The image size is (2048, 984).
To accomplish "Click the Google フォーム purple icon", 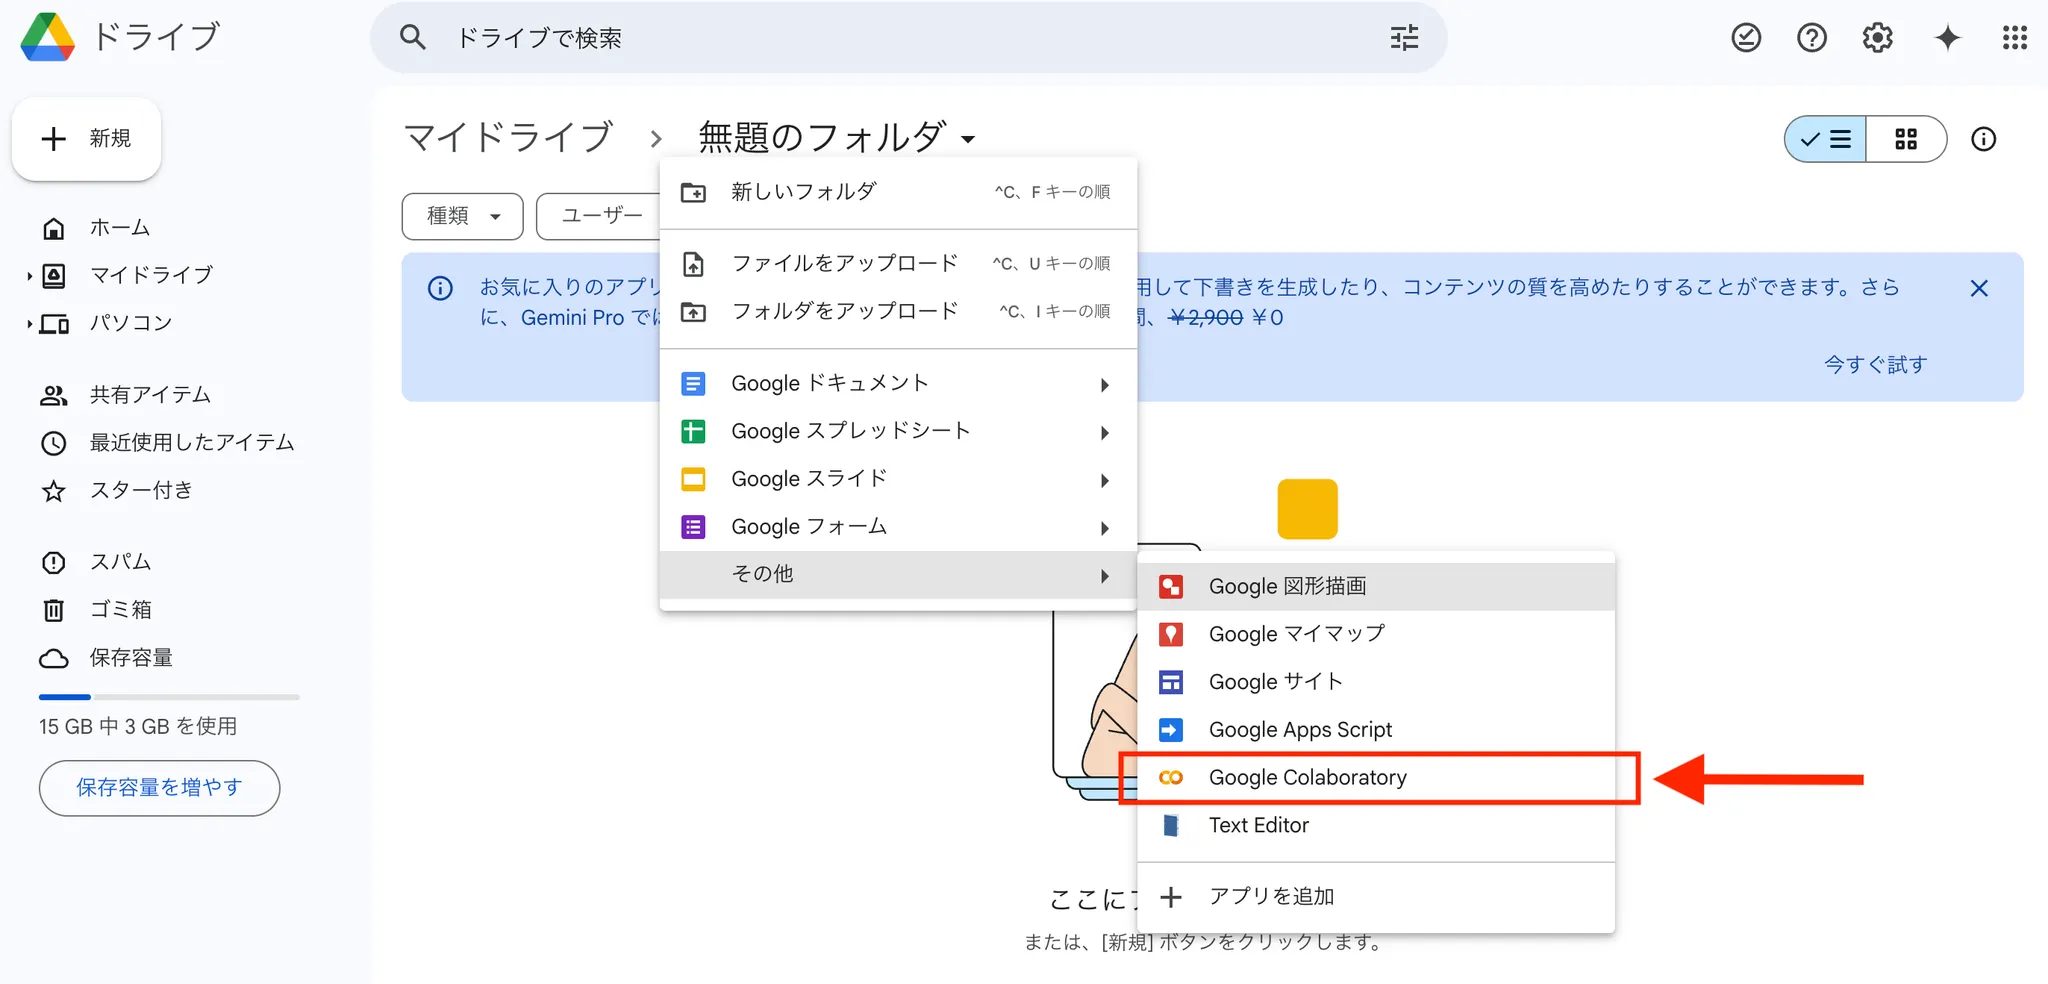I will click(x=693, y=527).
